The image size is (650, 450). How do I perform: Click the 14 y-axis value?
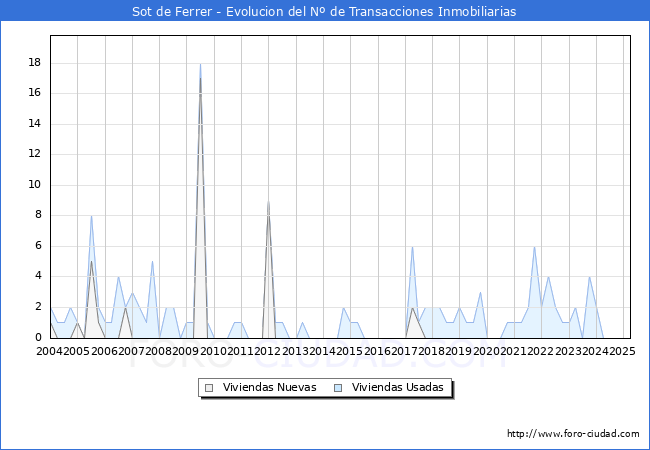click(x=35, y=123)
